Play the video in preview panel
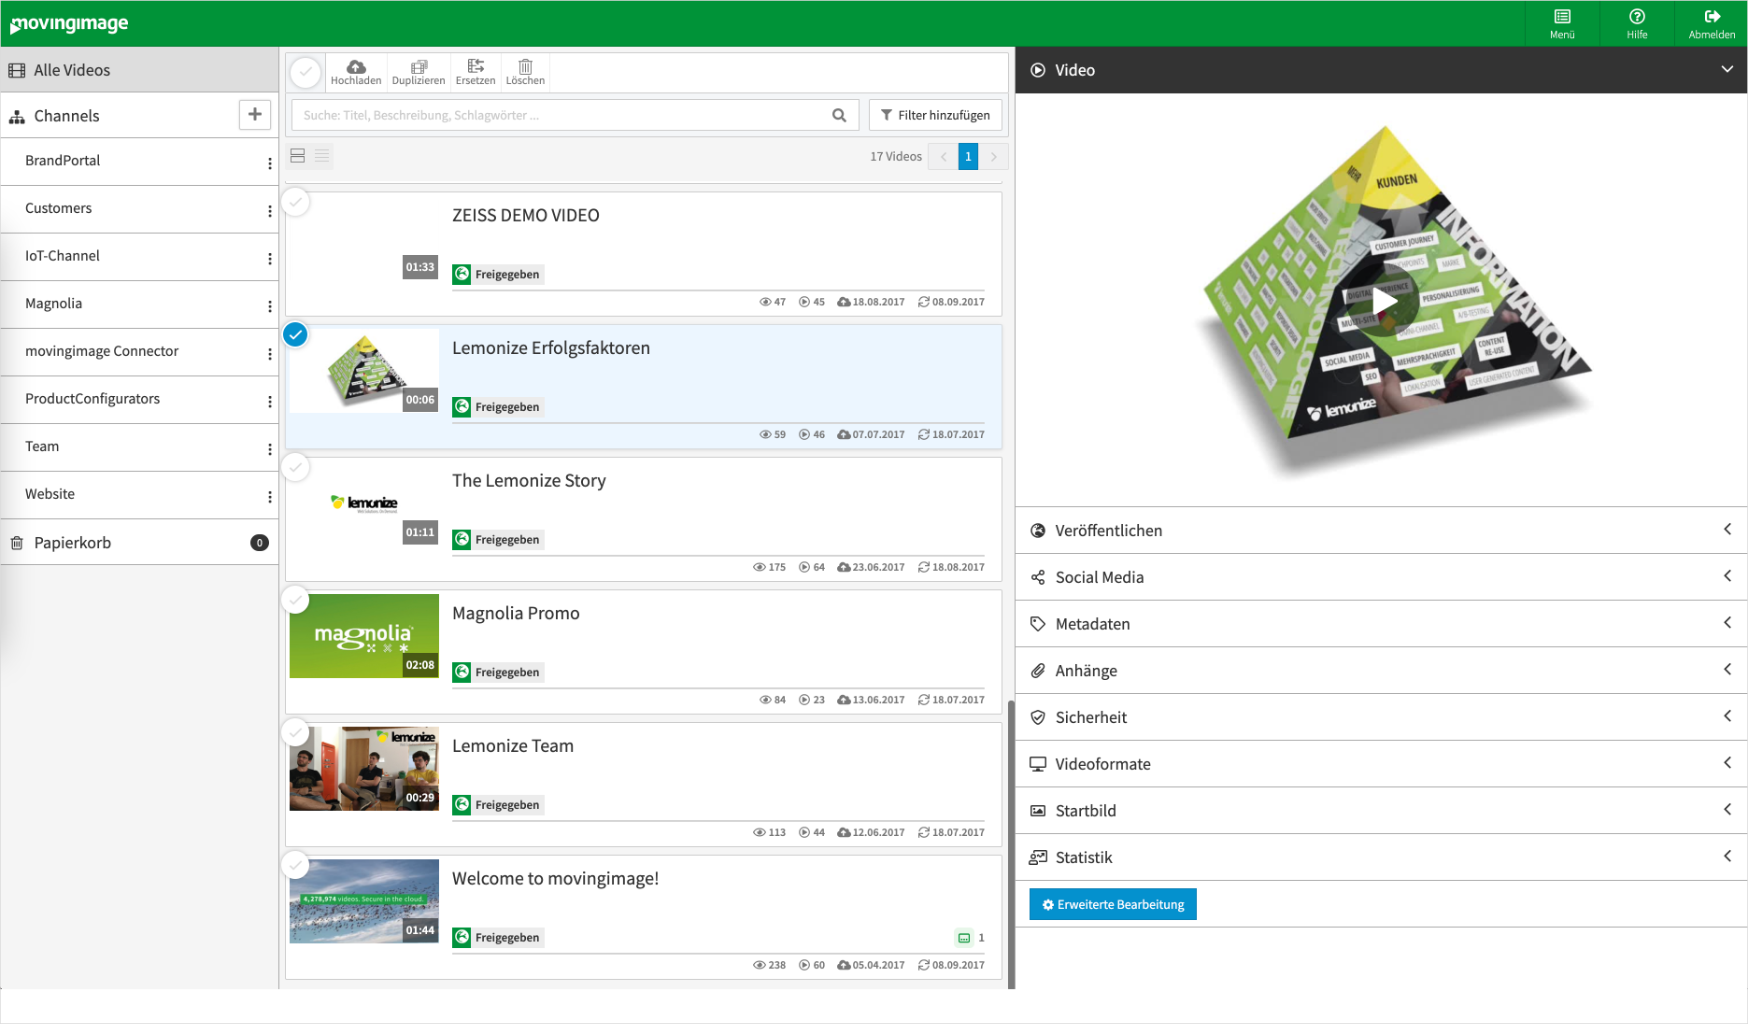The width and height of the screenshot is (1748, 1024). pyautogui.click(x=1384, y=301)
